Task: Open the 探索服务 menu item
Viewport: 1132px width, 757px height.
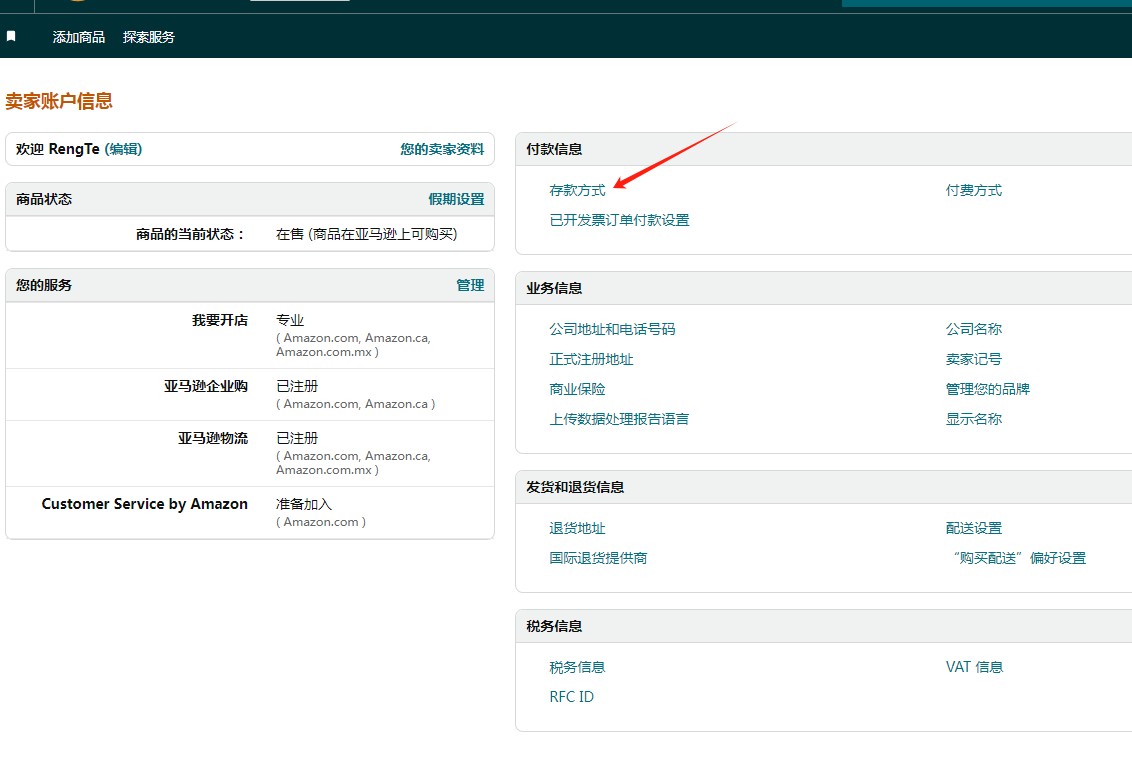Action: [149, 37]
